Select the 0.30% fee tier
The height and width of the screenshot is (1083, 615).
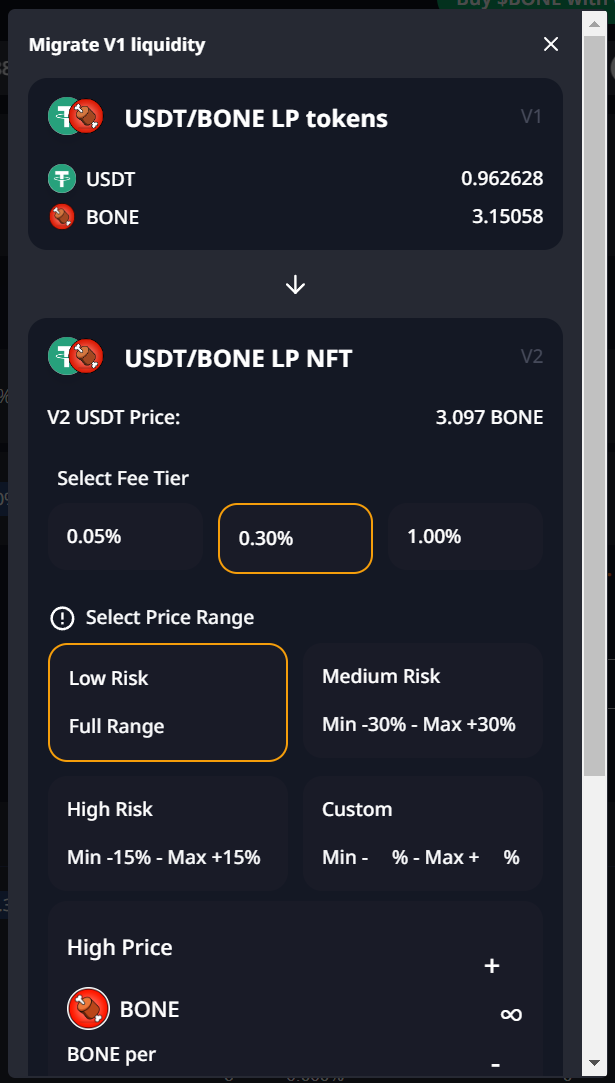[x=295, y=538]
